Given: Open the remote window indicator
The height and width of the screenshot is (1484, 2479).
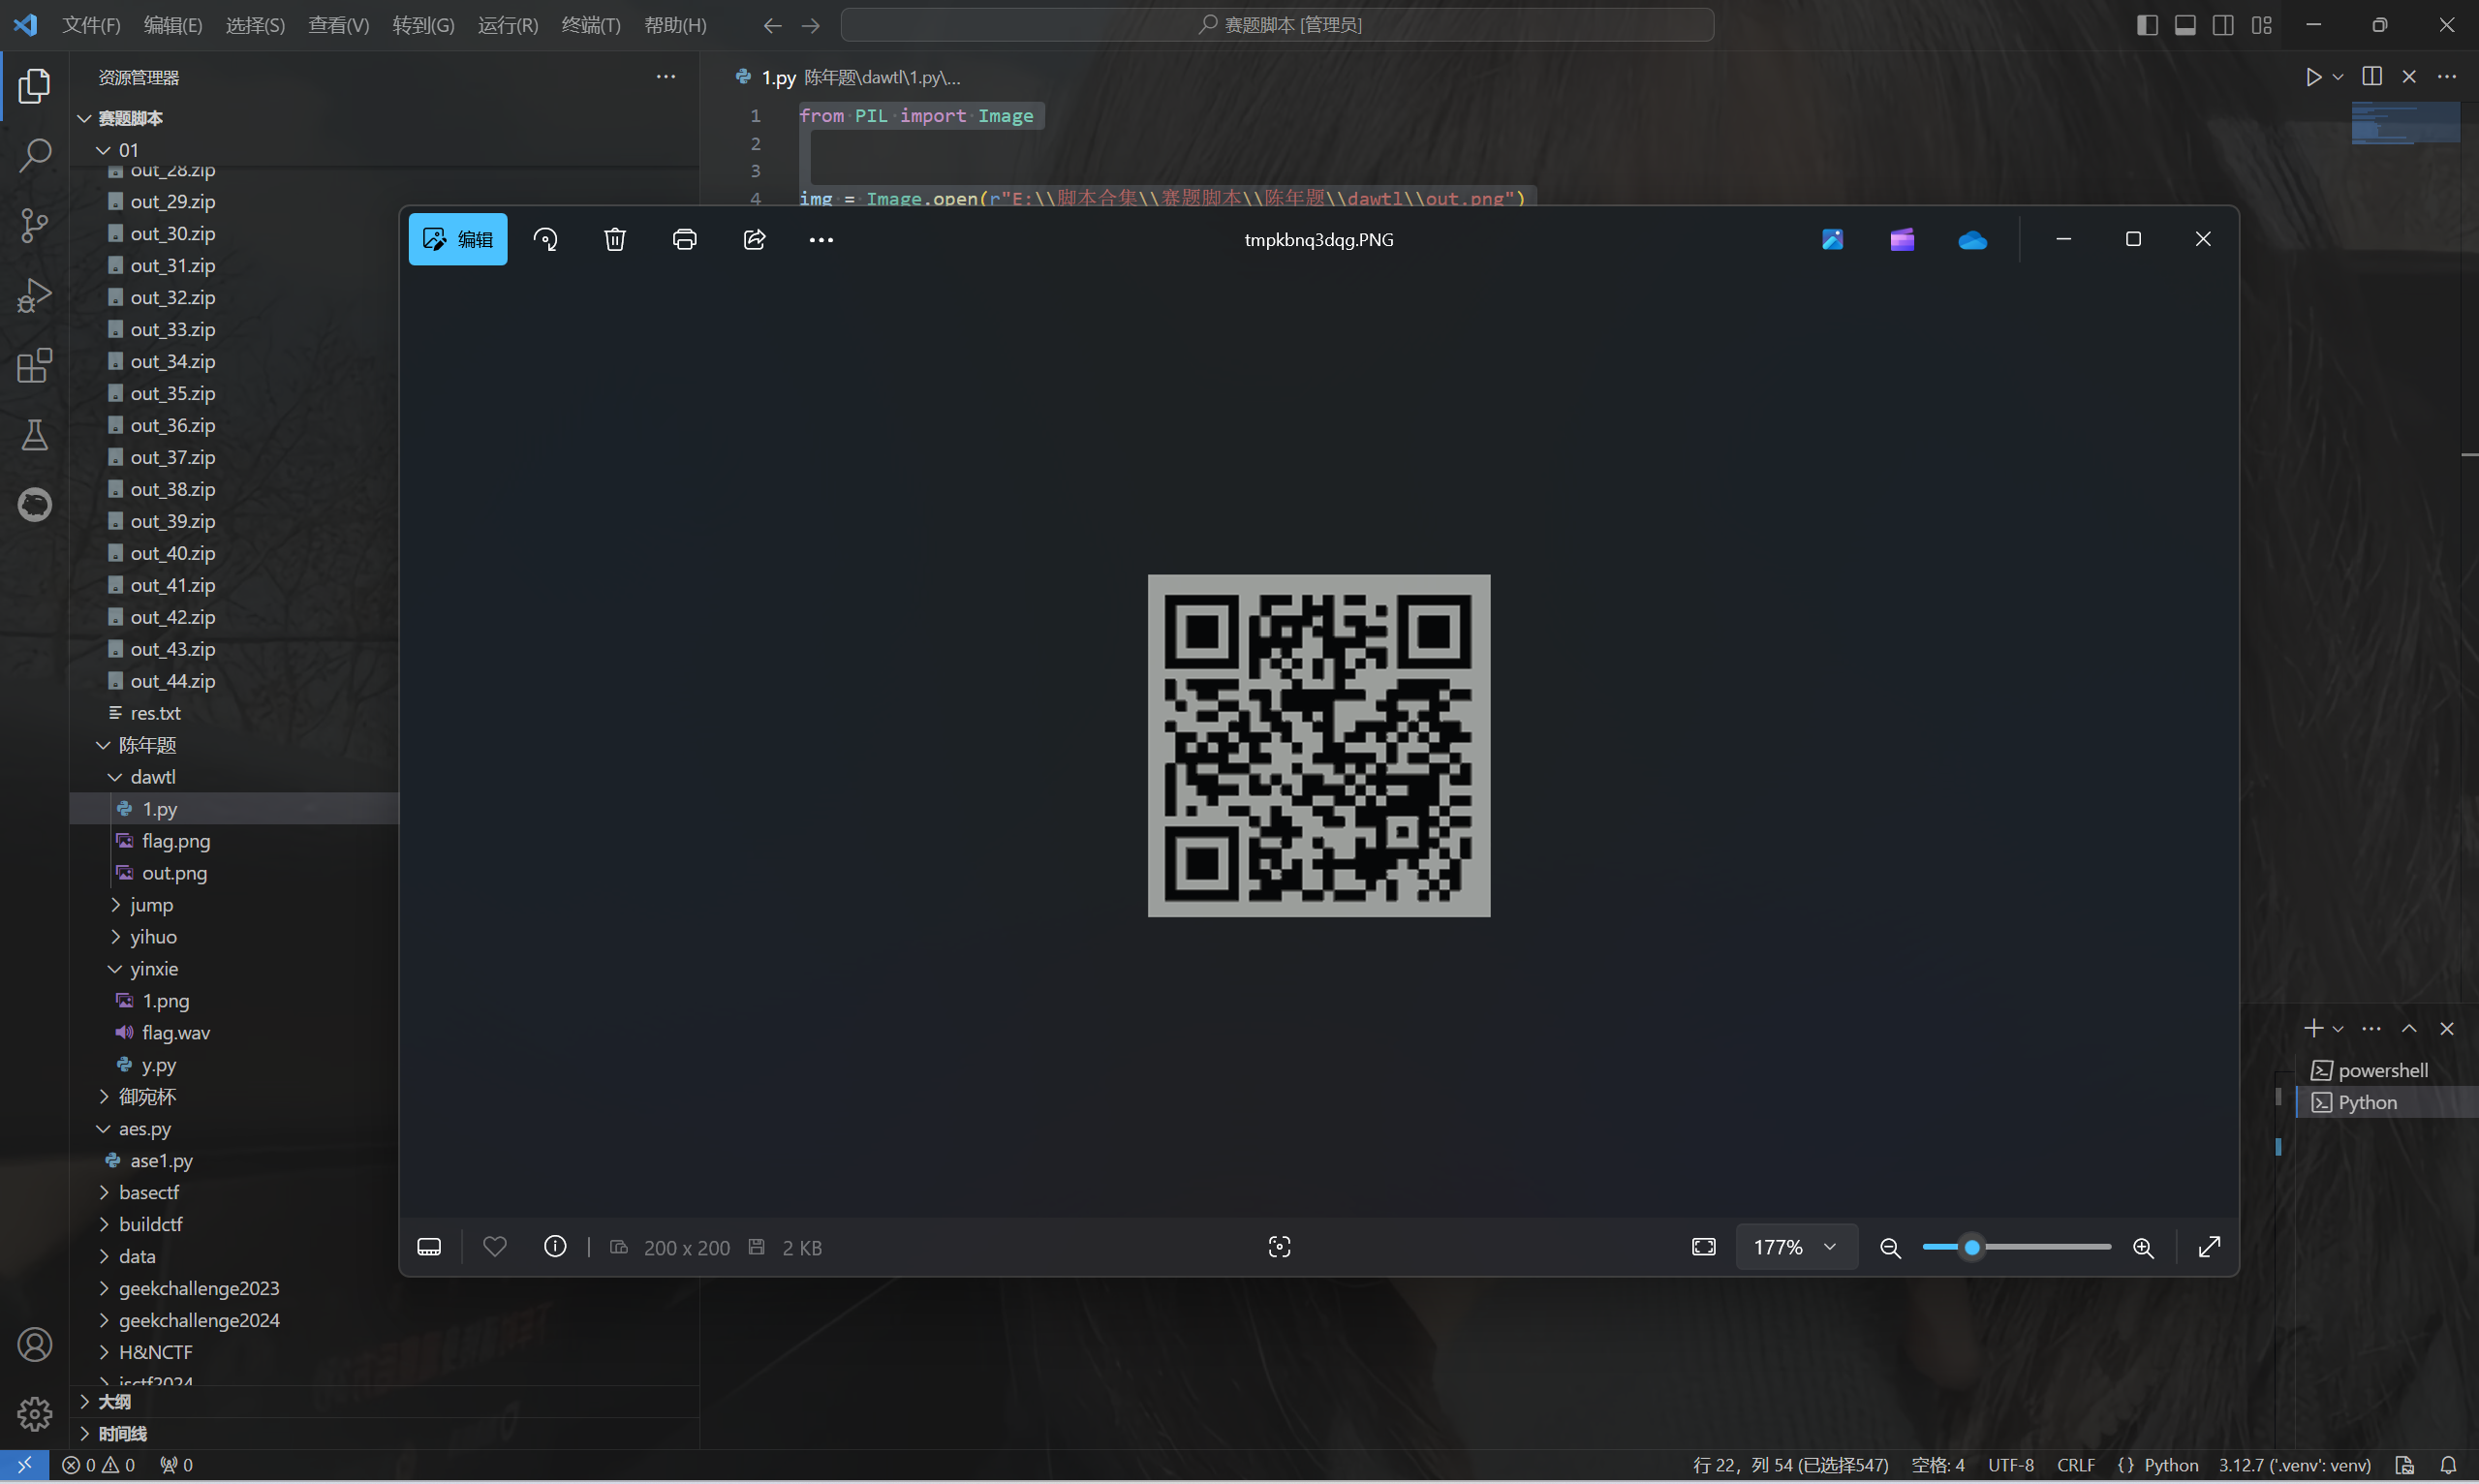Looking at the screenshot, I should coord(24,1465).
